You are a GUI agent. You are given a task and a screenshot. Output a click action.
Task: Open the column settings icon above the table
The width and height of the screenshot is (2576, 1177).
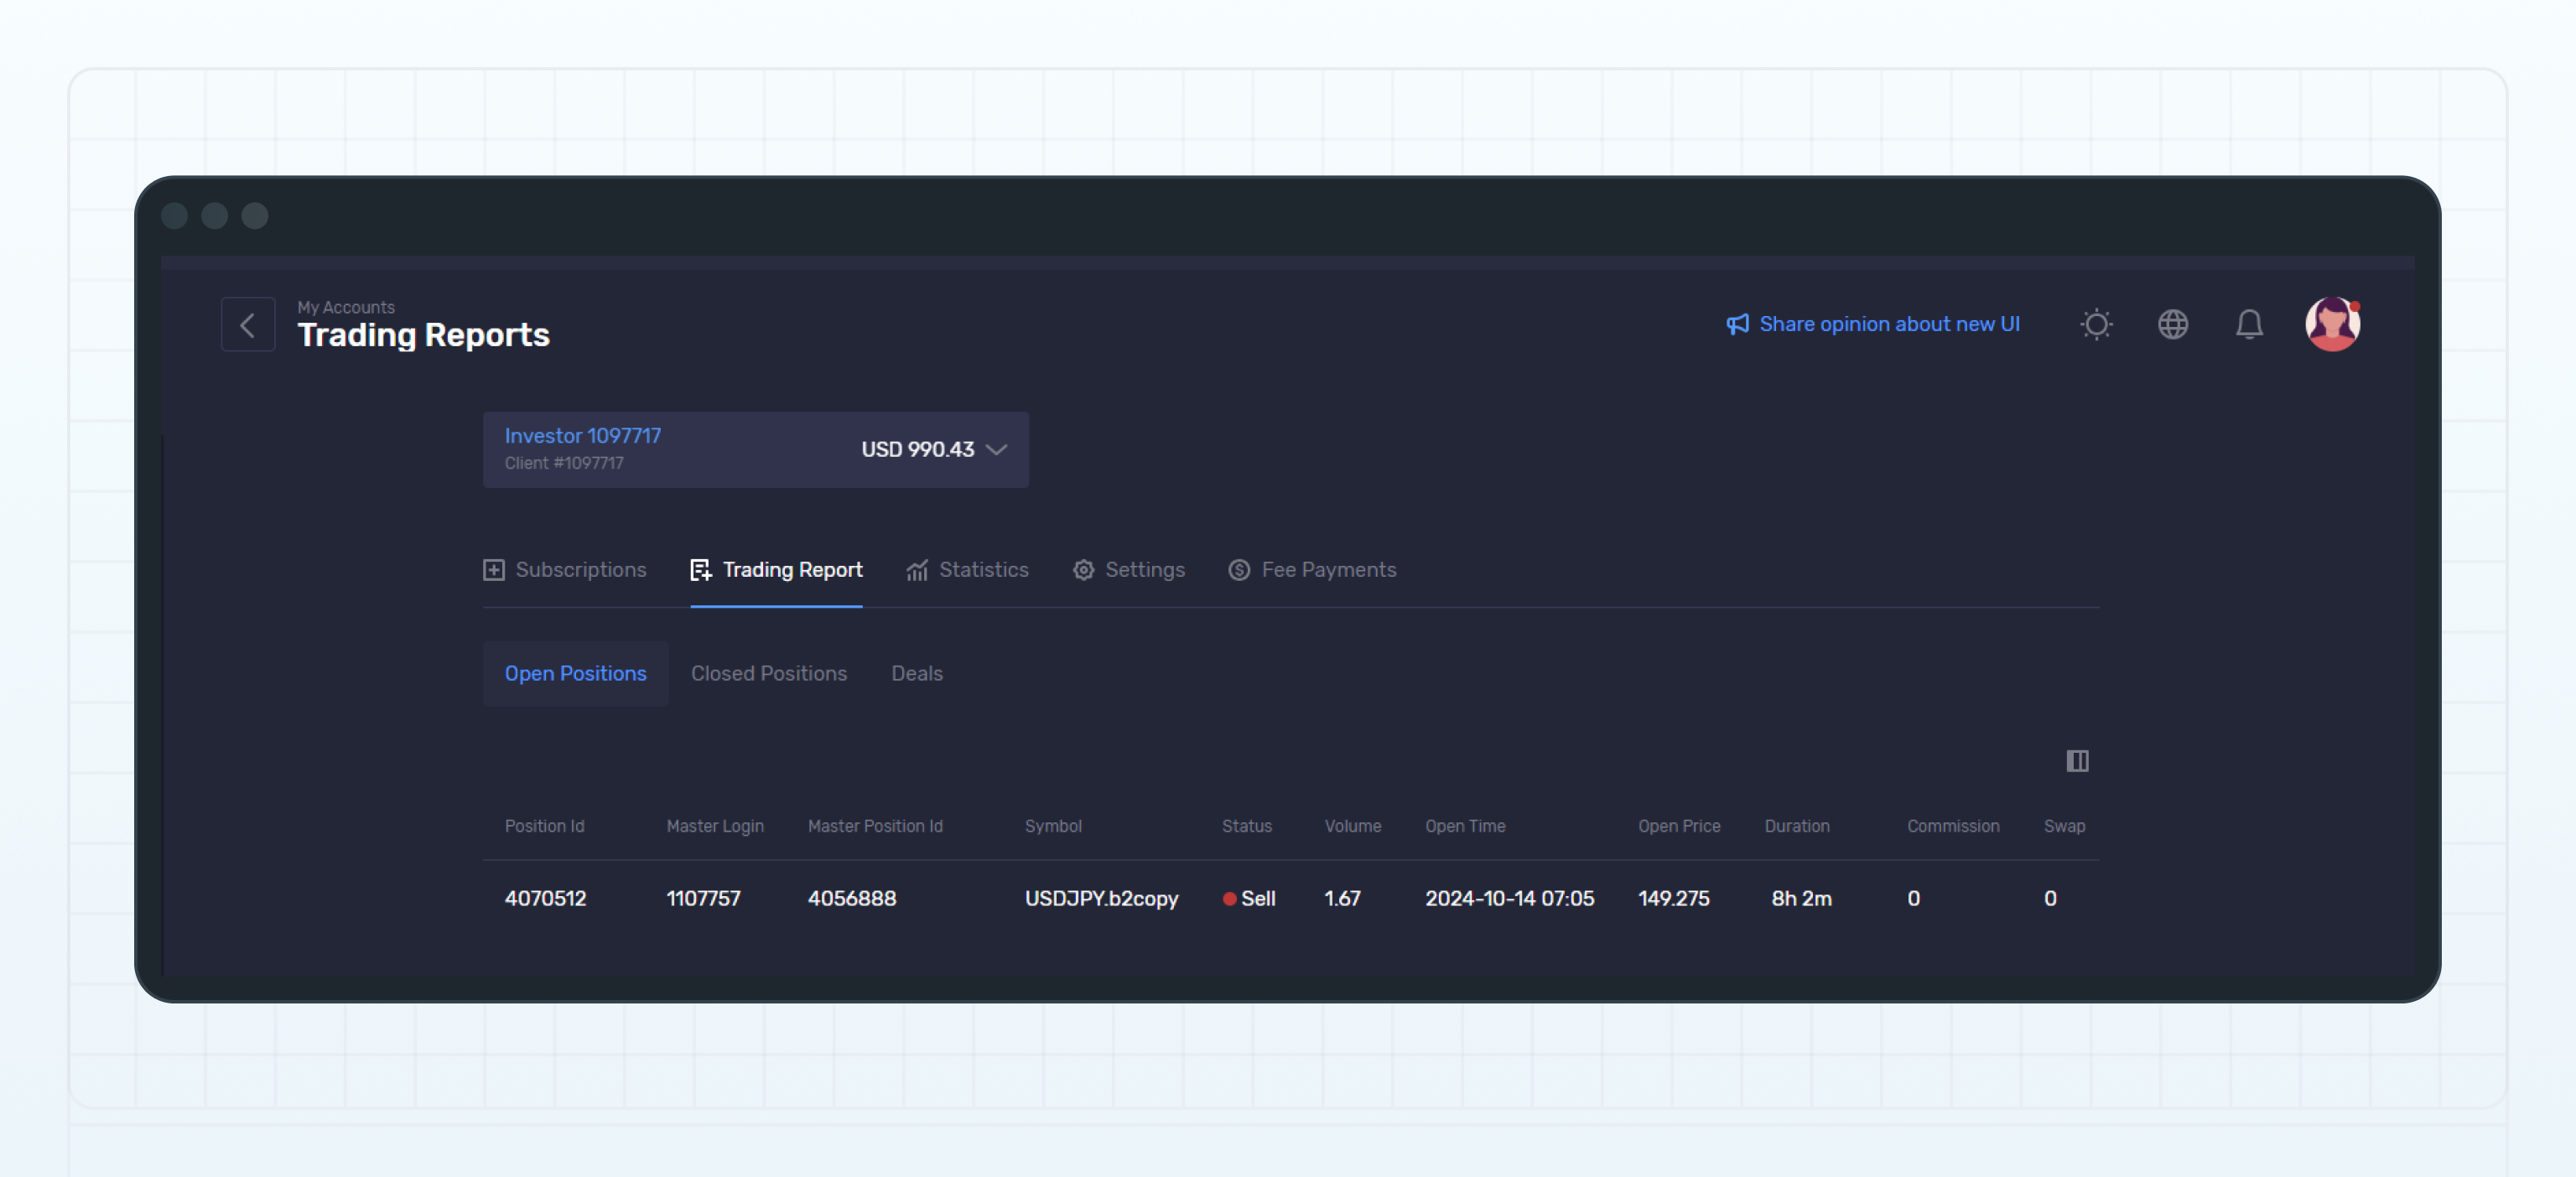click(2078, 761)
